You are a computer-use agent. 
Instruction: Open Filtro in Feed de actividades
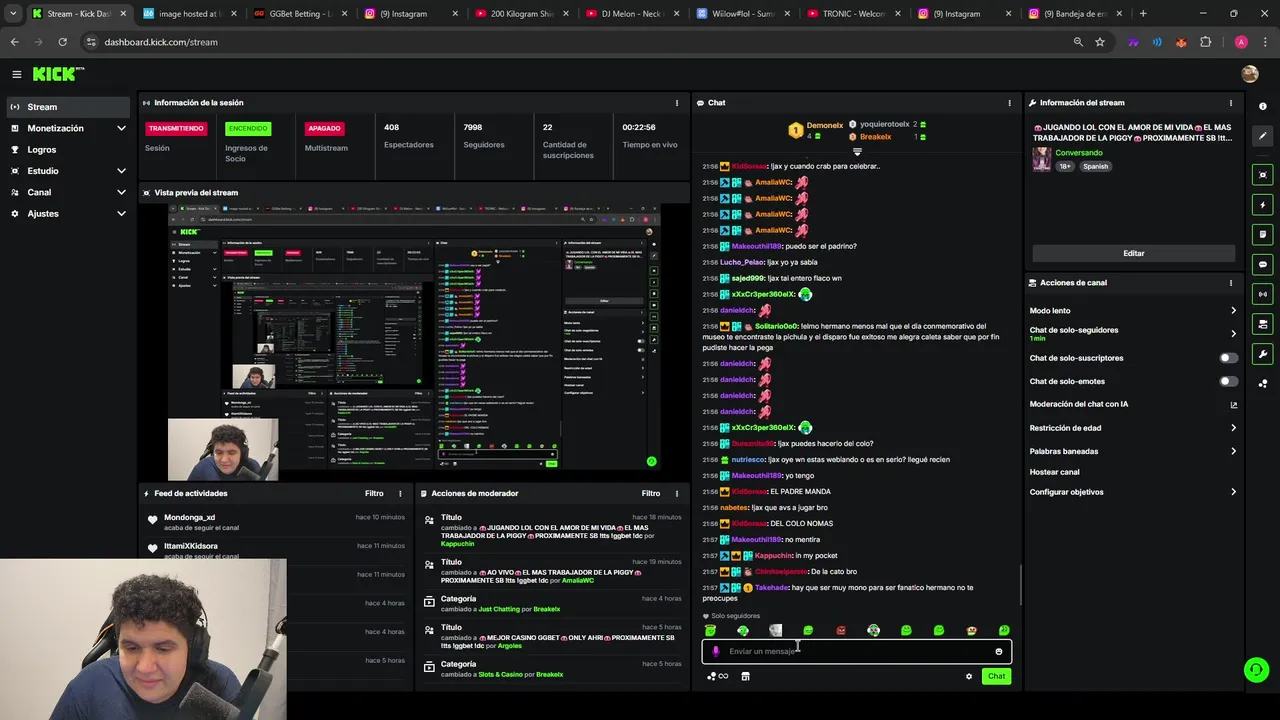374,493
